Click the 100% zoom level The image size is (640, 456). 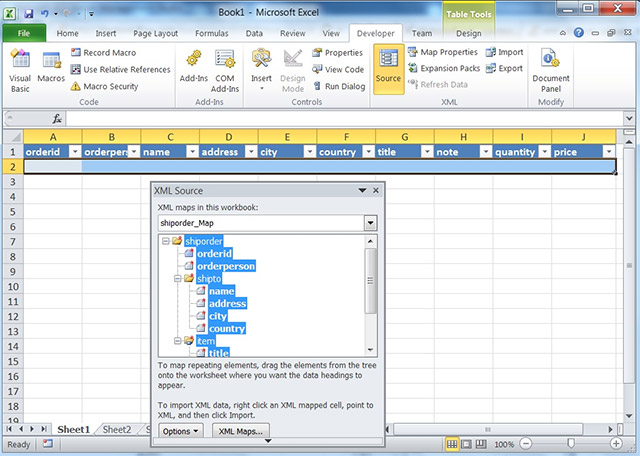click(x=504, y=444)
